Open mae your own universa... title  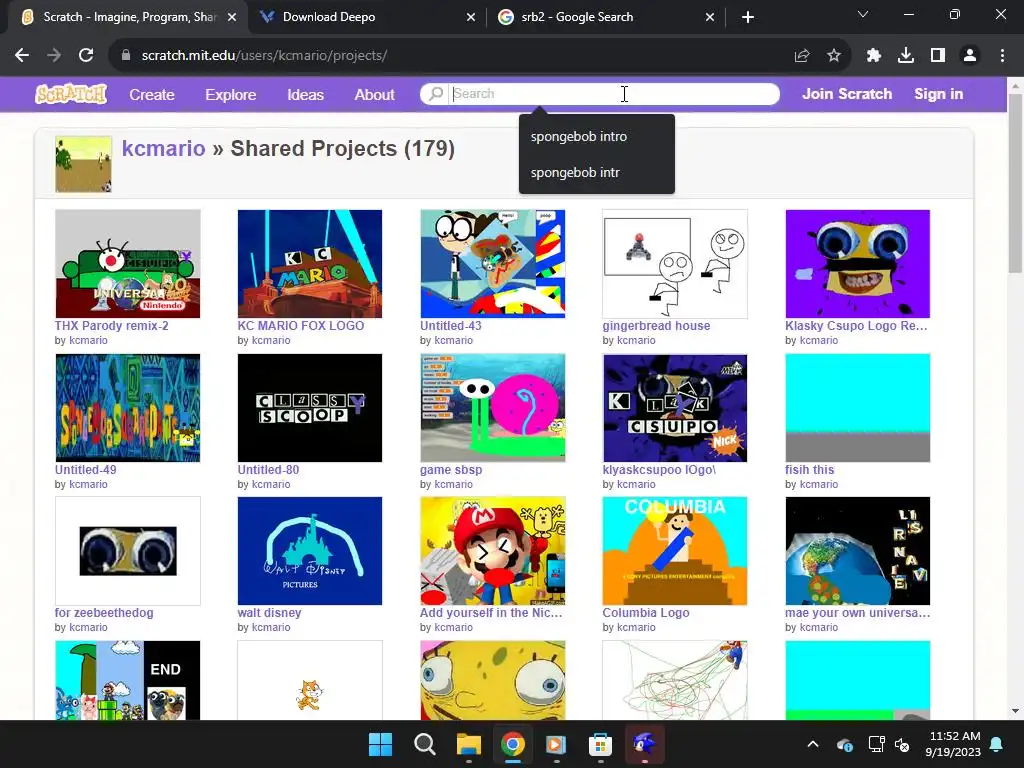pos(857,613)
